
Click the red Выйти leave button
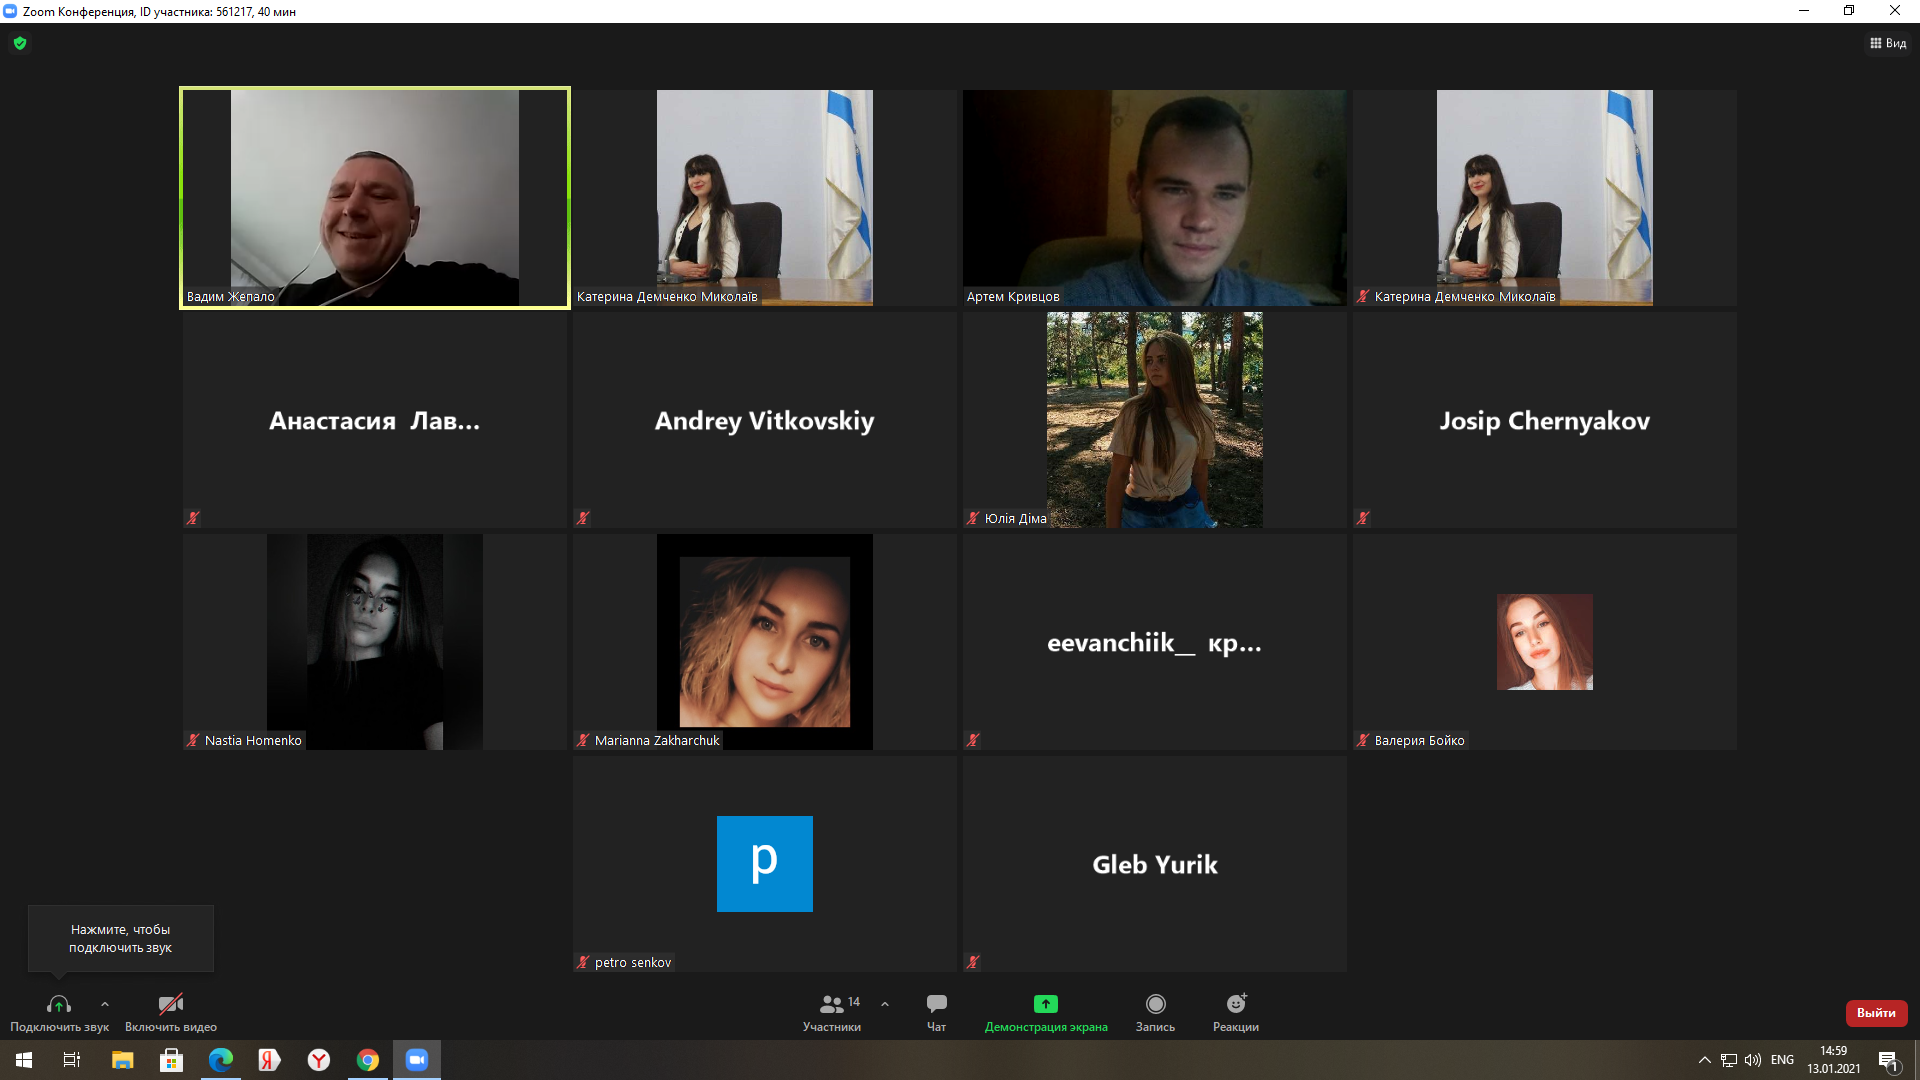tap(1876, 1013)
